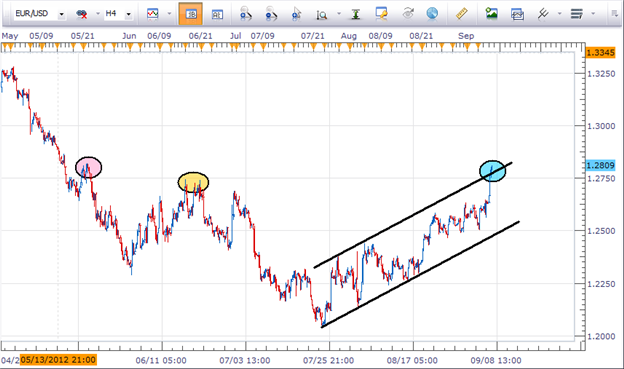Click the 'At' chart mode icon beside orange button
This screenshot has width=624, height=369.
217,14
